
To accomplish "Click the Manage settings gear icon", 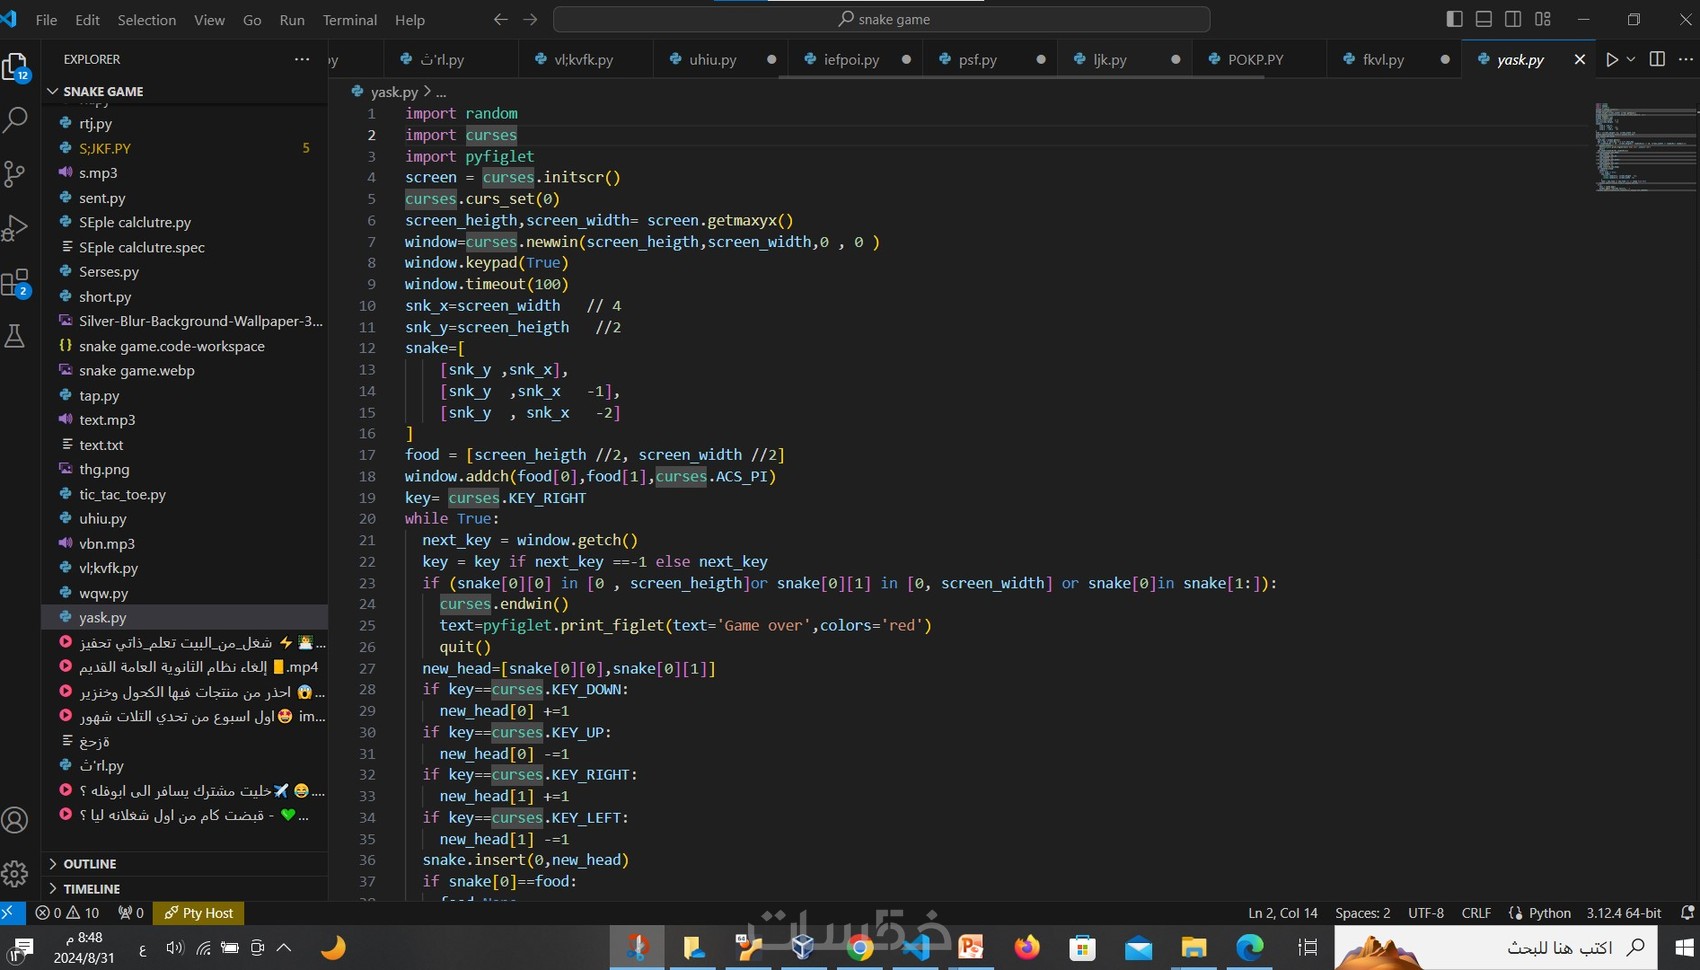I will [x=15, y=874].
